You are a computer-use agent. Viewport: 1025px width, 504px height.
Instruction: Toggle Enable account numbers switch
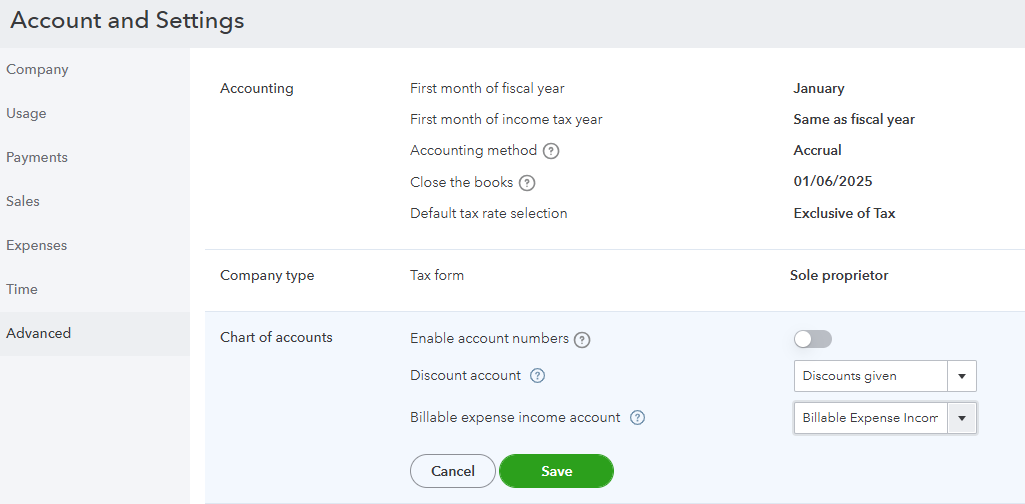[x=813, y=339]
